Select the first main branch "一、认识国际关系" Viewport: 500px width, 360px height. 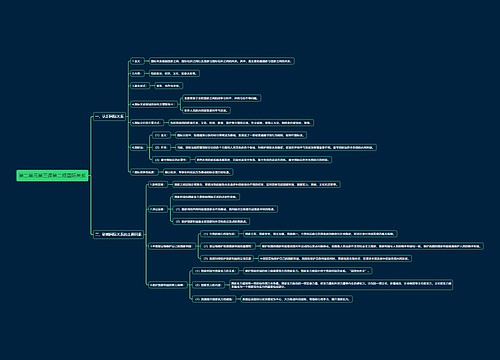click(x=109, y=117)
